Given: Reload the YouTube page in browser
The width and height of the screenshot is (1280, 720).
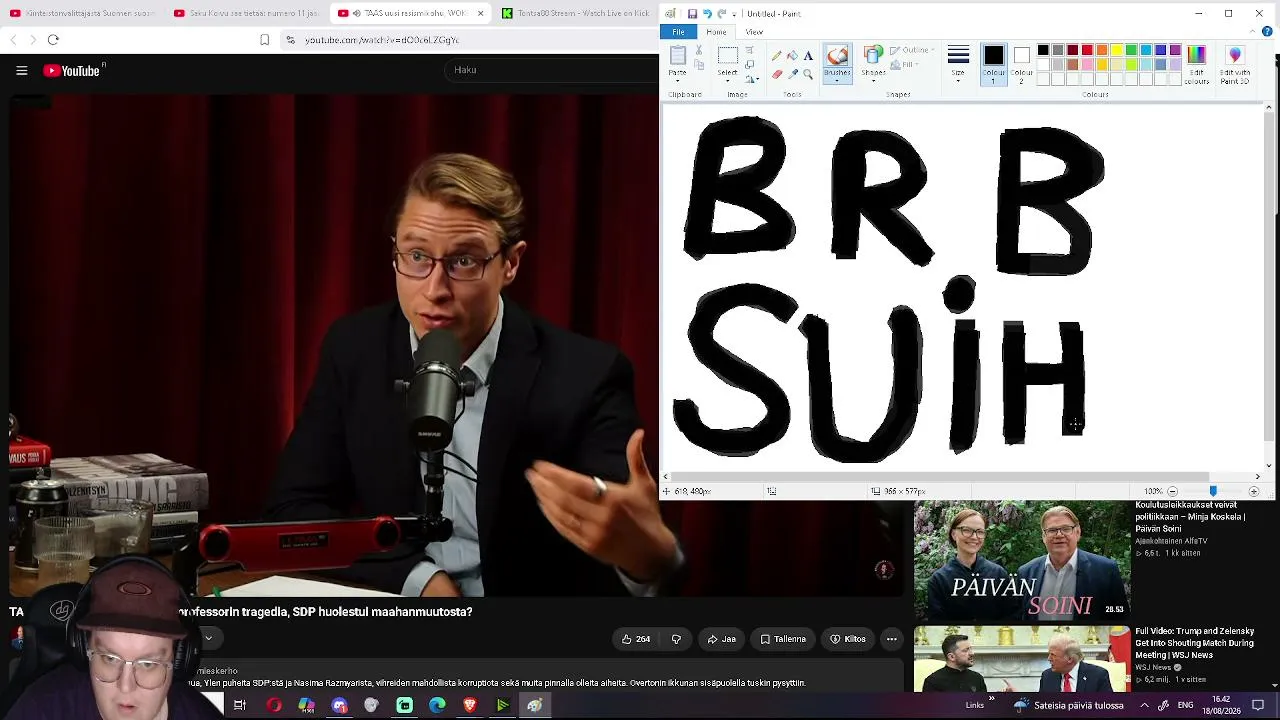Looking at the screenshot, I should point(53,40).
